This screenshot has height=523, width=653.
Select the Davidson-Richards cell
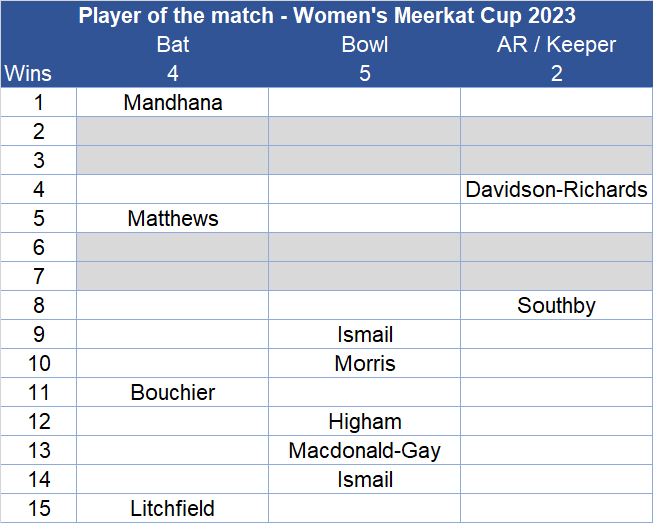[x=556, y=189]
